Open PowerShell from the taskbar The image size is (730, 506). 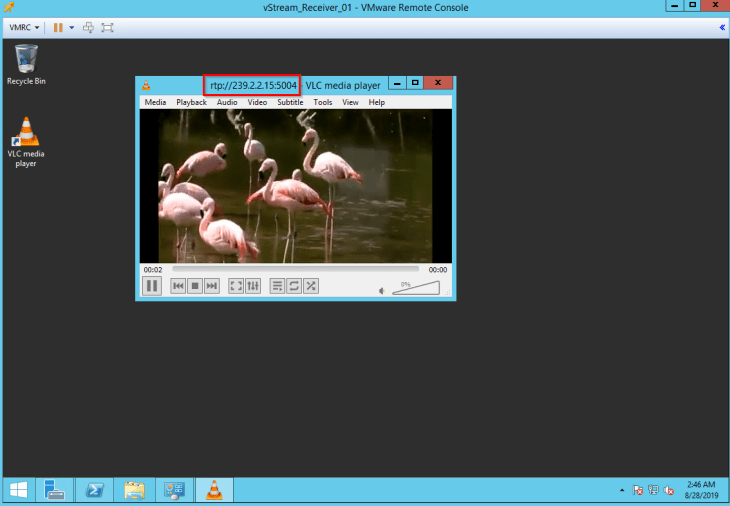[97, 490]
